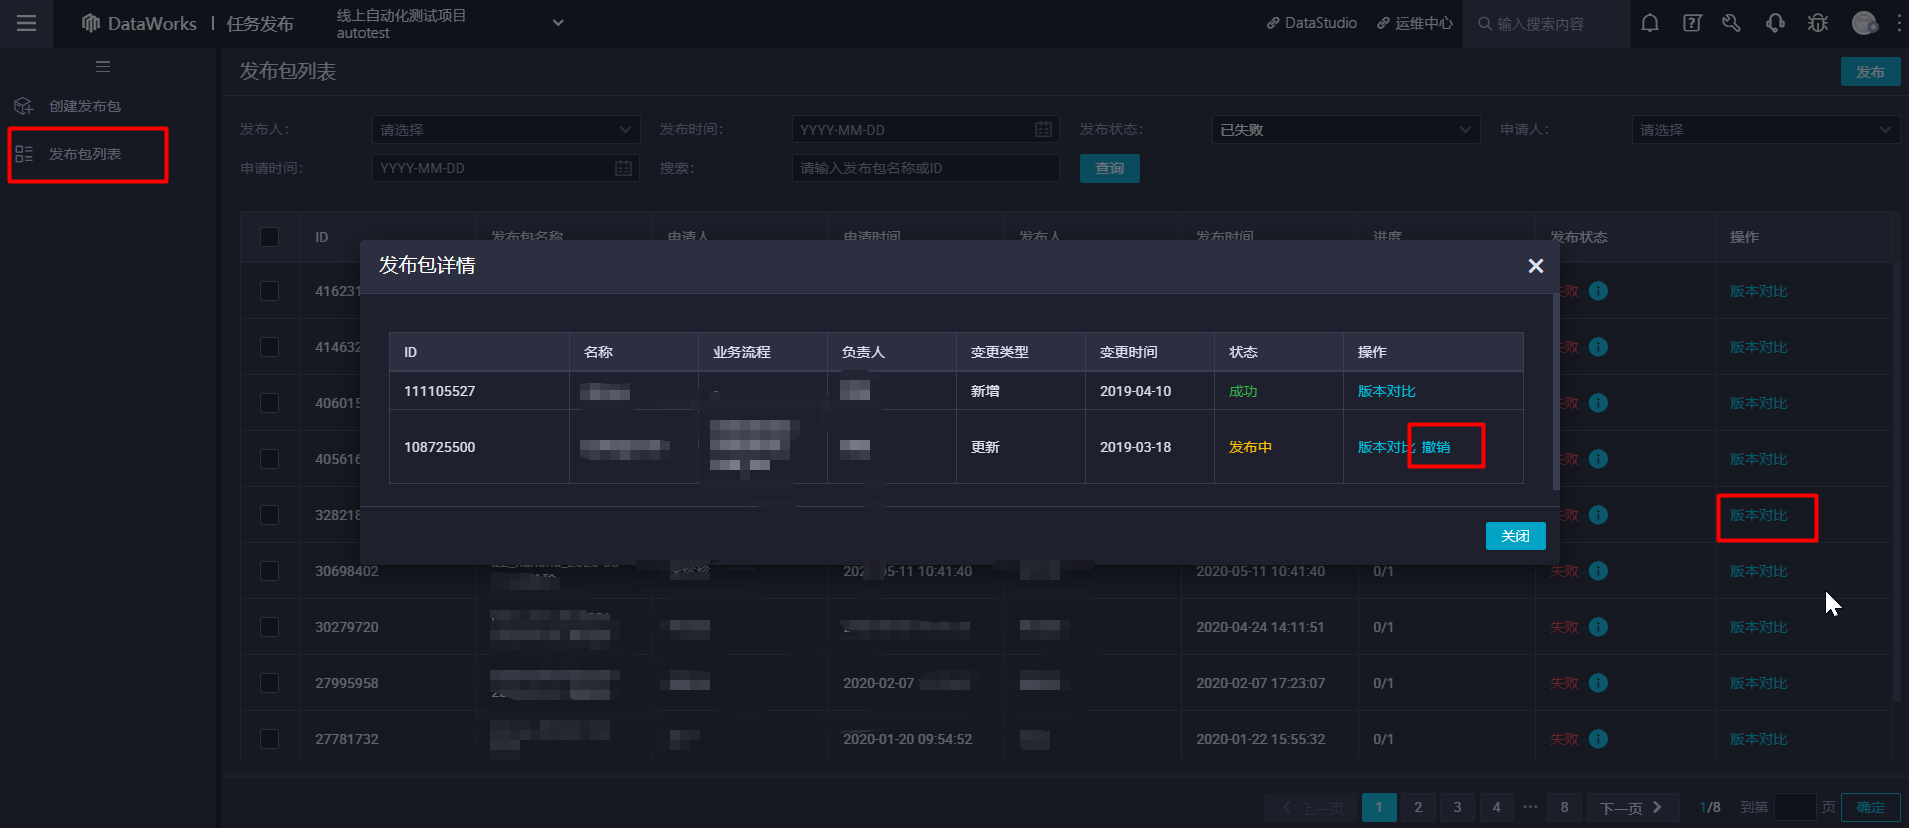Click 关闭 to close the dialog
This screenshot has width=1909, height=828.
(x=1515, y=536)
